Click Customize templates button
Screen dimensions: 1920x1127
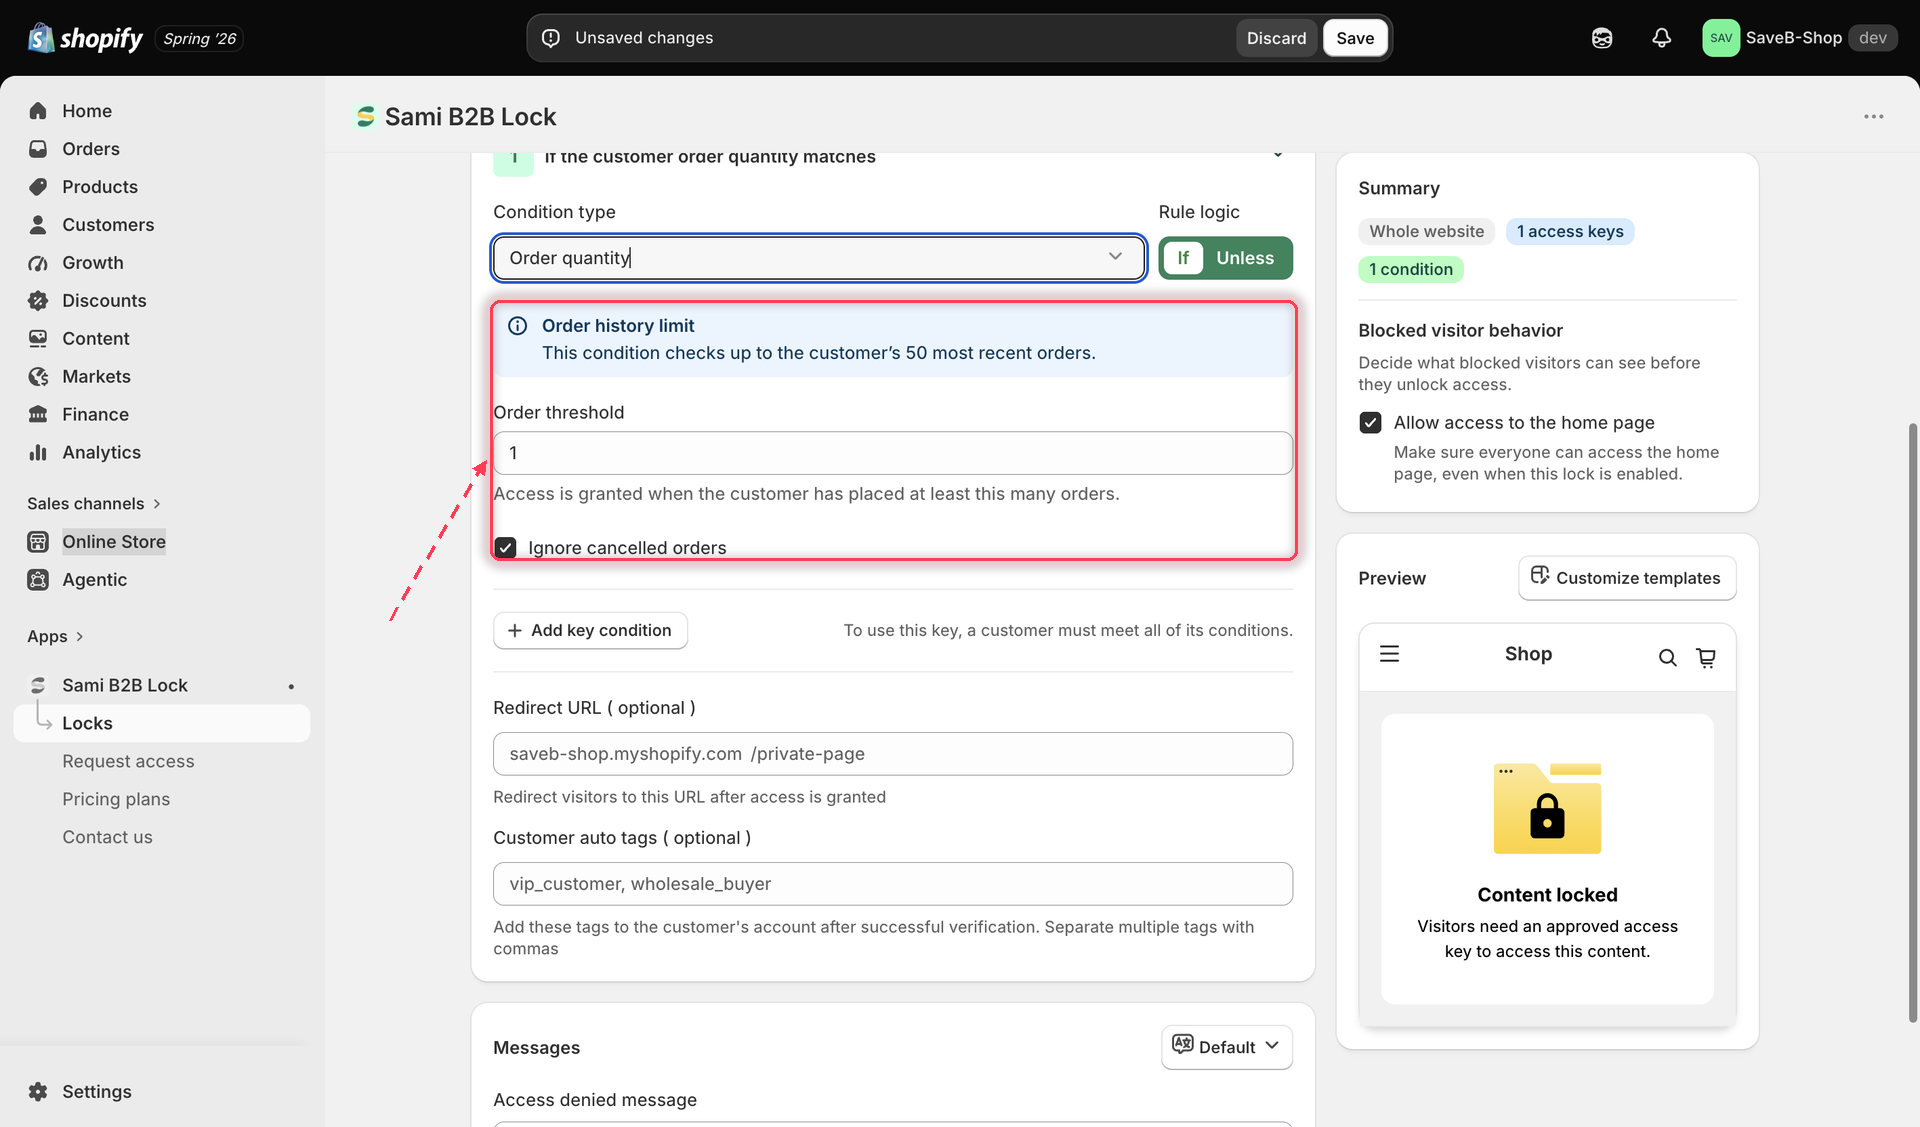coord(1627,578)
